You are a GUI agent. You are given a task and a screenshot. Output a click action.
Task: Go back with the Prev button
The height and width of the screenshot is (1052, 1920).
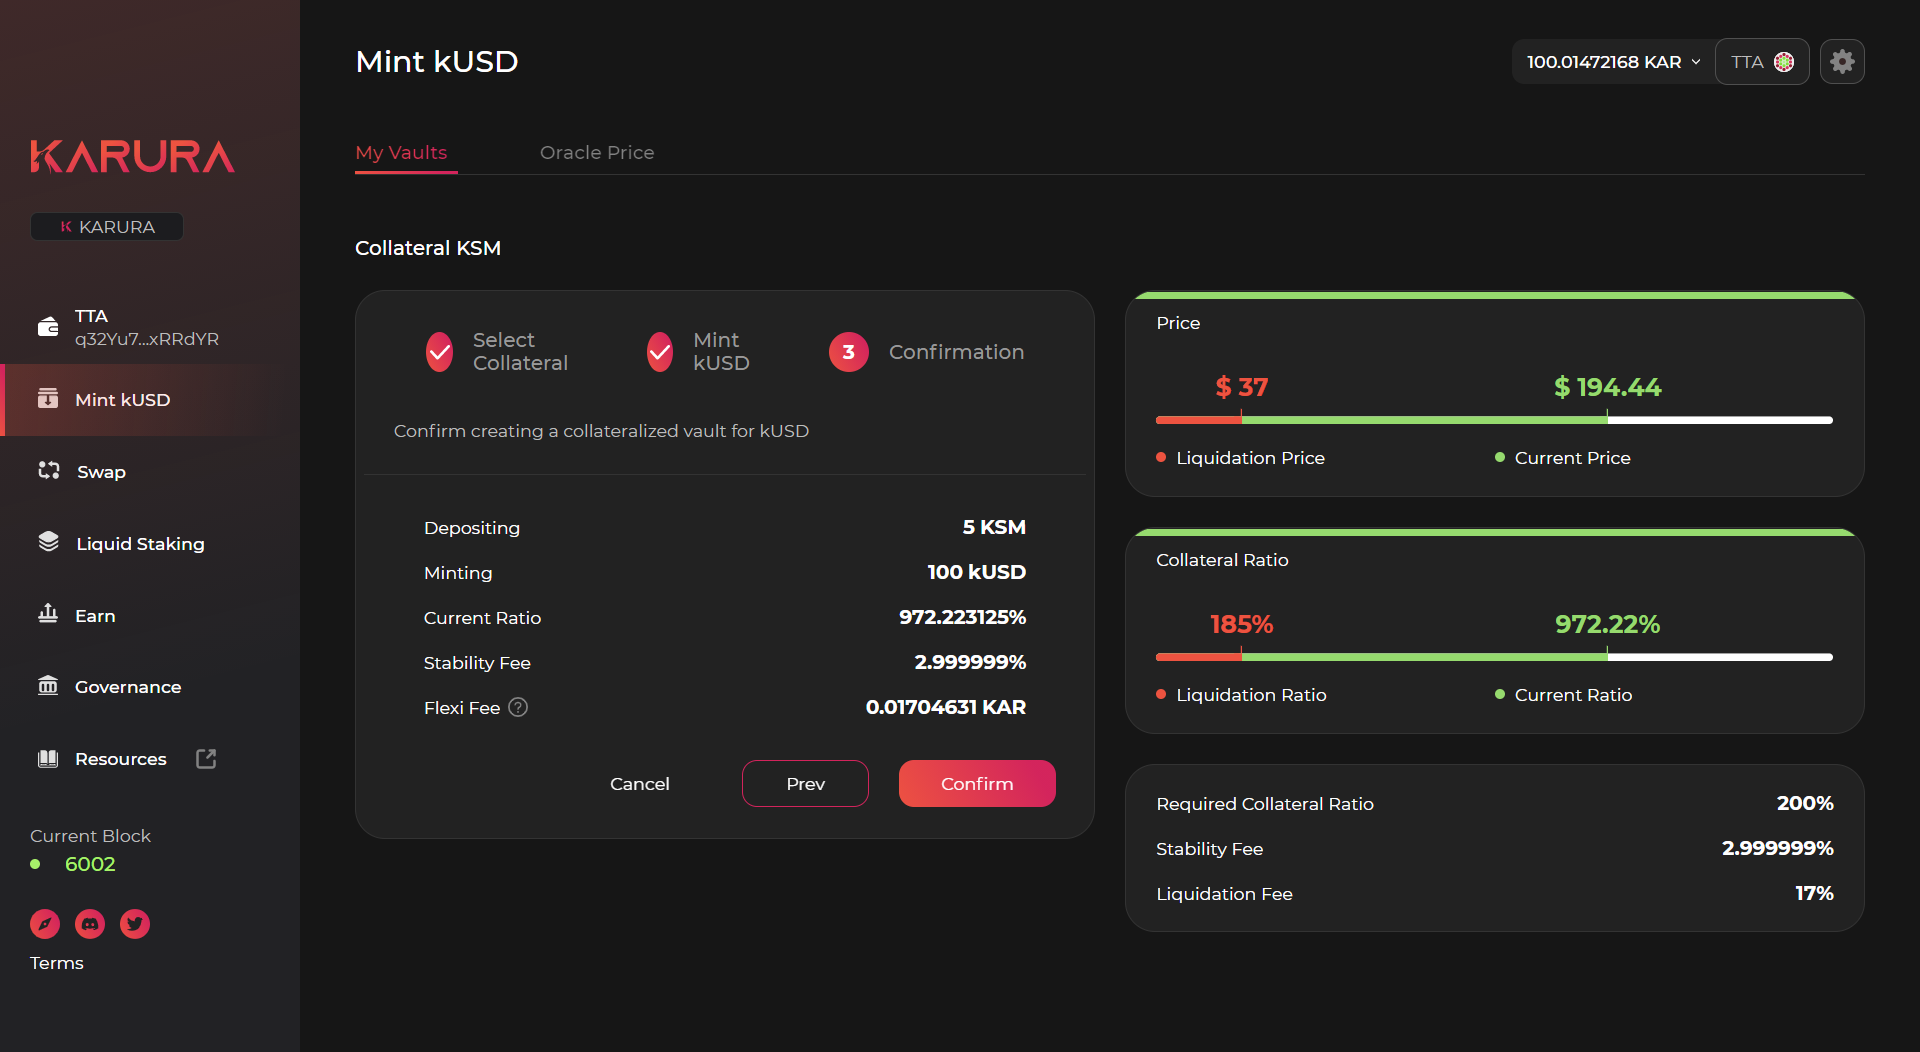(x=805, y=784)
